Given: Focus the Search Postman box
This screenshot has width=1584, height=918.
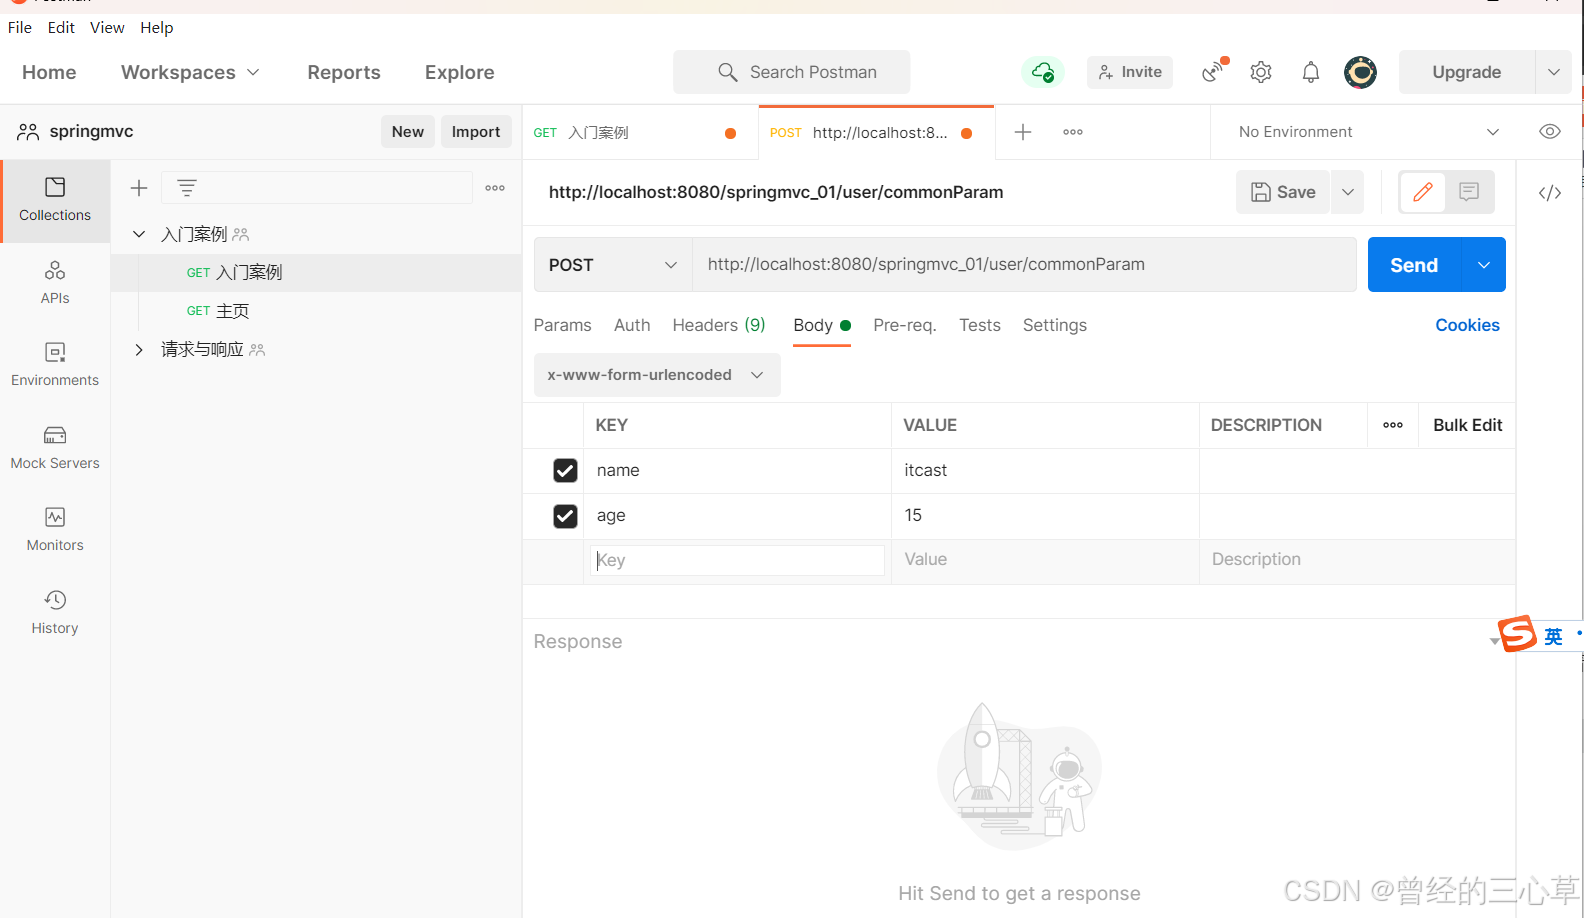Looking at the screenshot, I should pyautogui.click(x=792, y=72).
